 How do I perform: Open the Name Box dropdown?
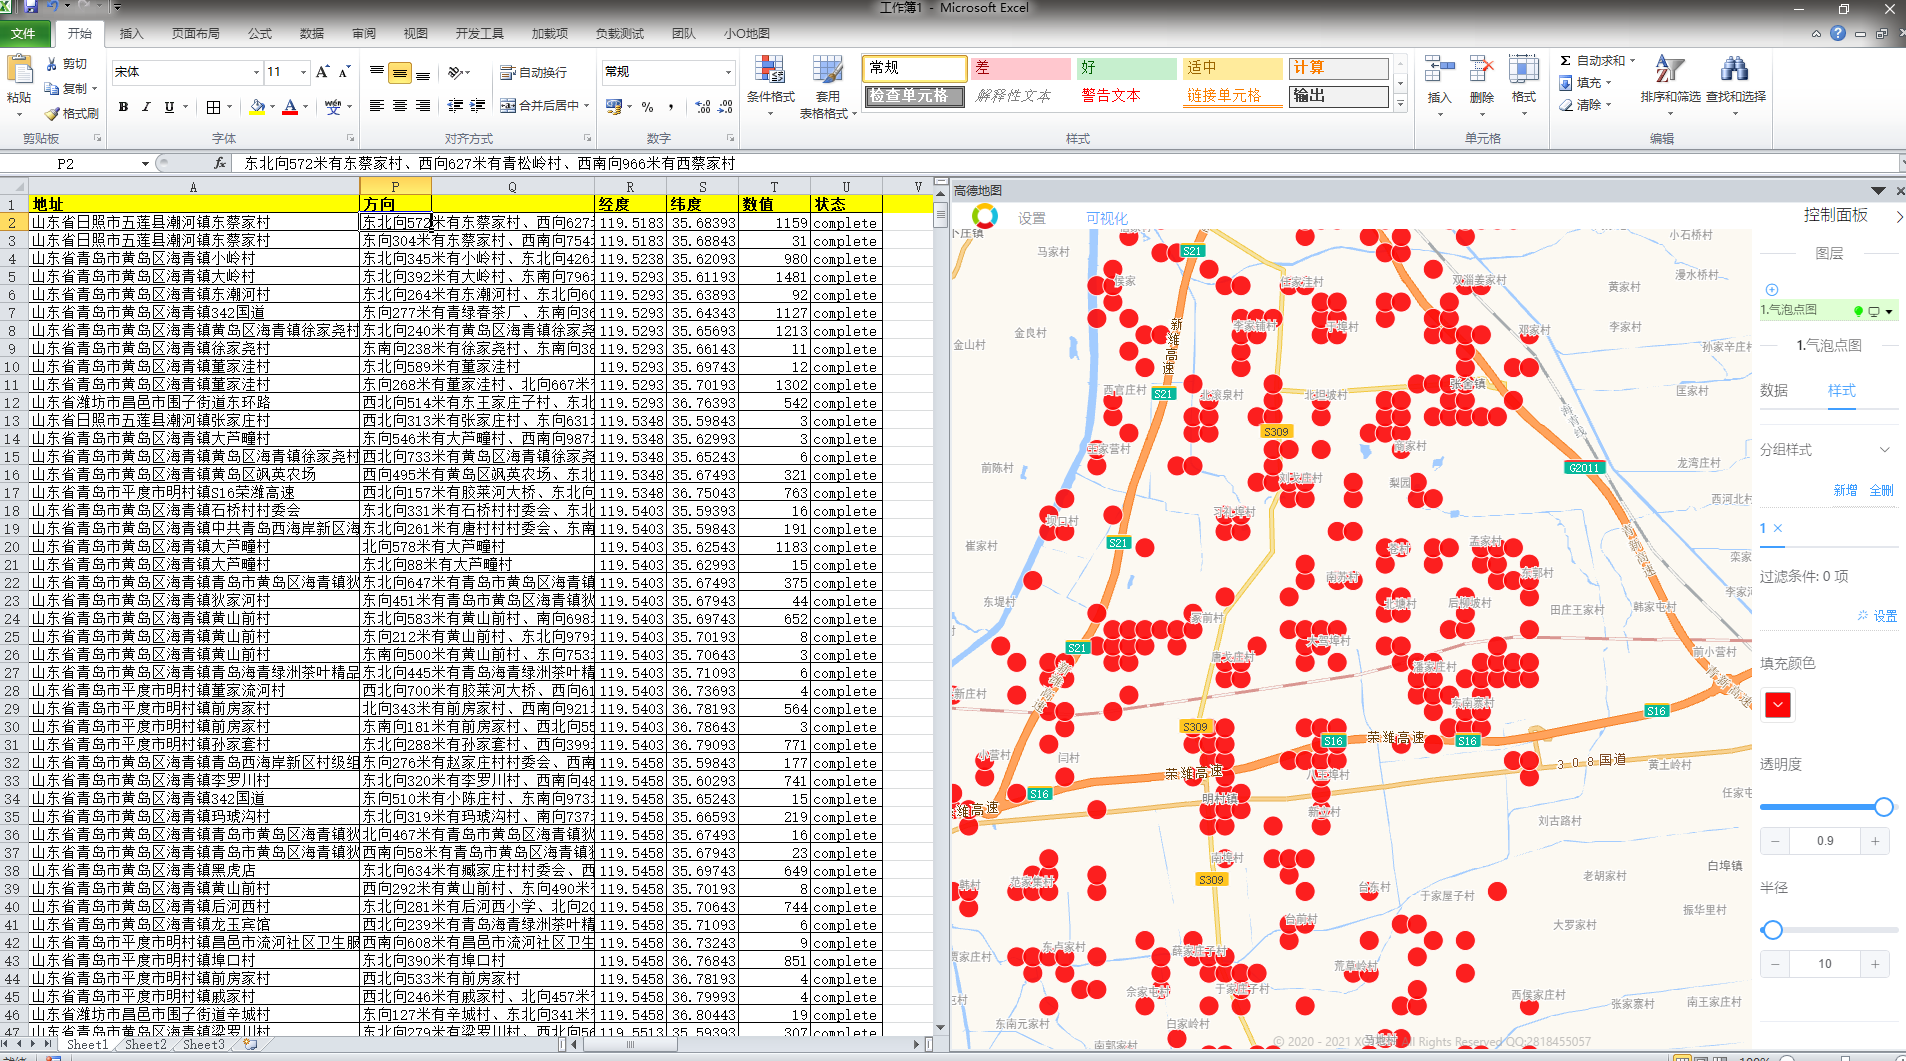click(x=145, y=163)
